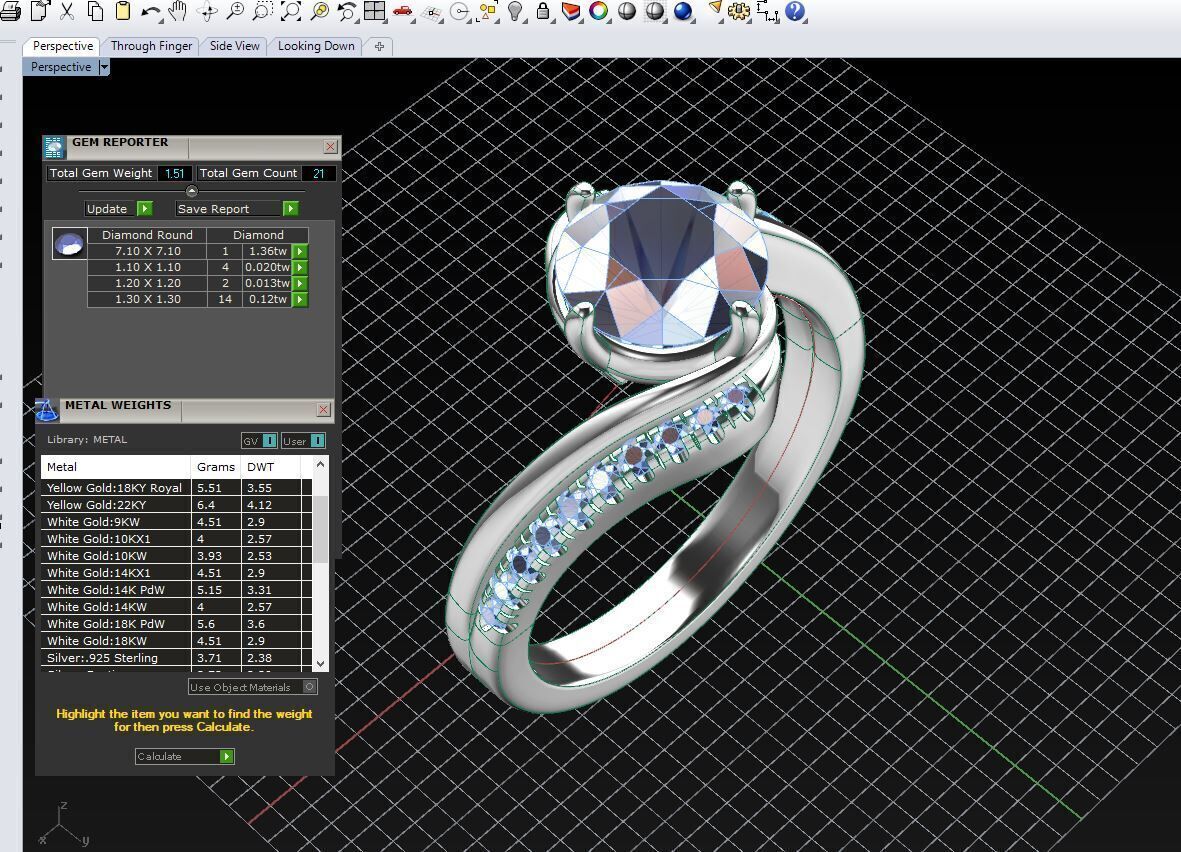
Task: Click the Object Snap circle icon
Action: pos(459,11)
